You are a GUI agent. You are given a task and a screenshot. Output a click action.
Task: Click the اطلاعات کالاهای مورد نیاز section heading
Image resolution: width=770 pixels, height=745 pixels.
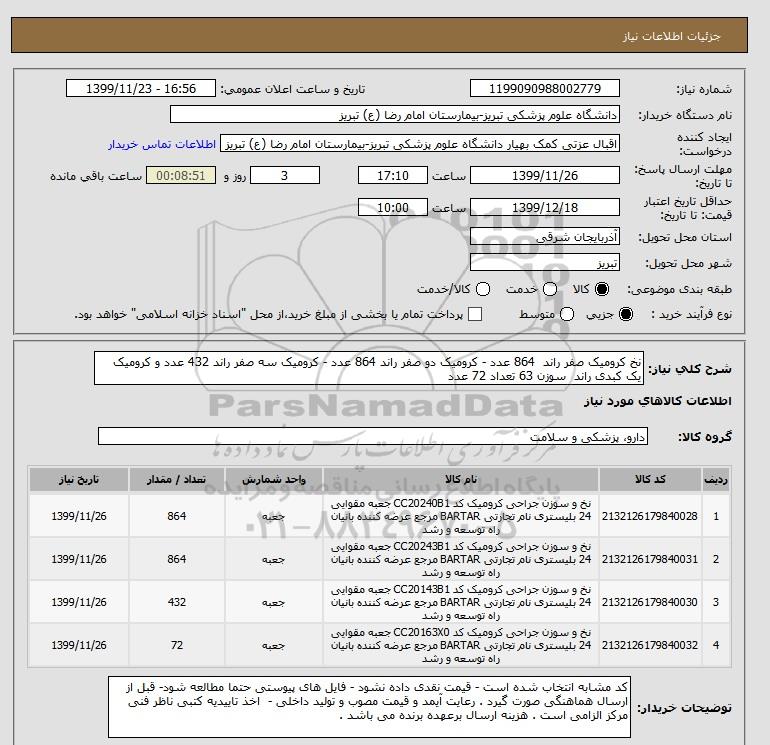(x=658, y=401)
